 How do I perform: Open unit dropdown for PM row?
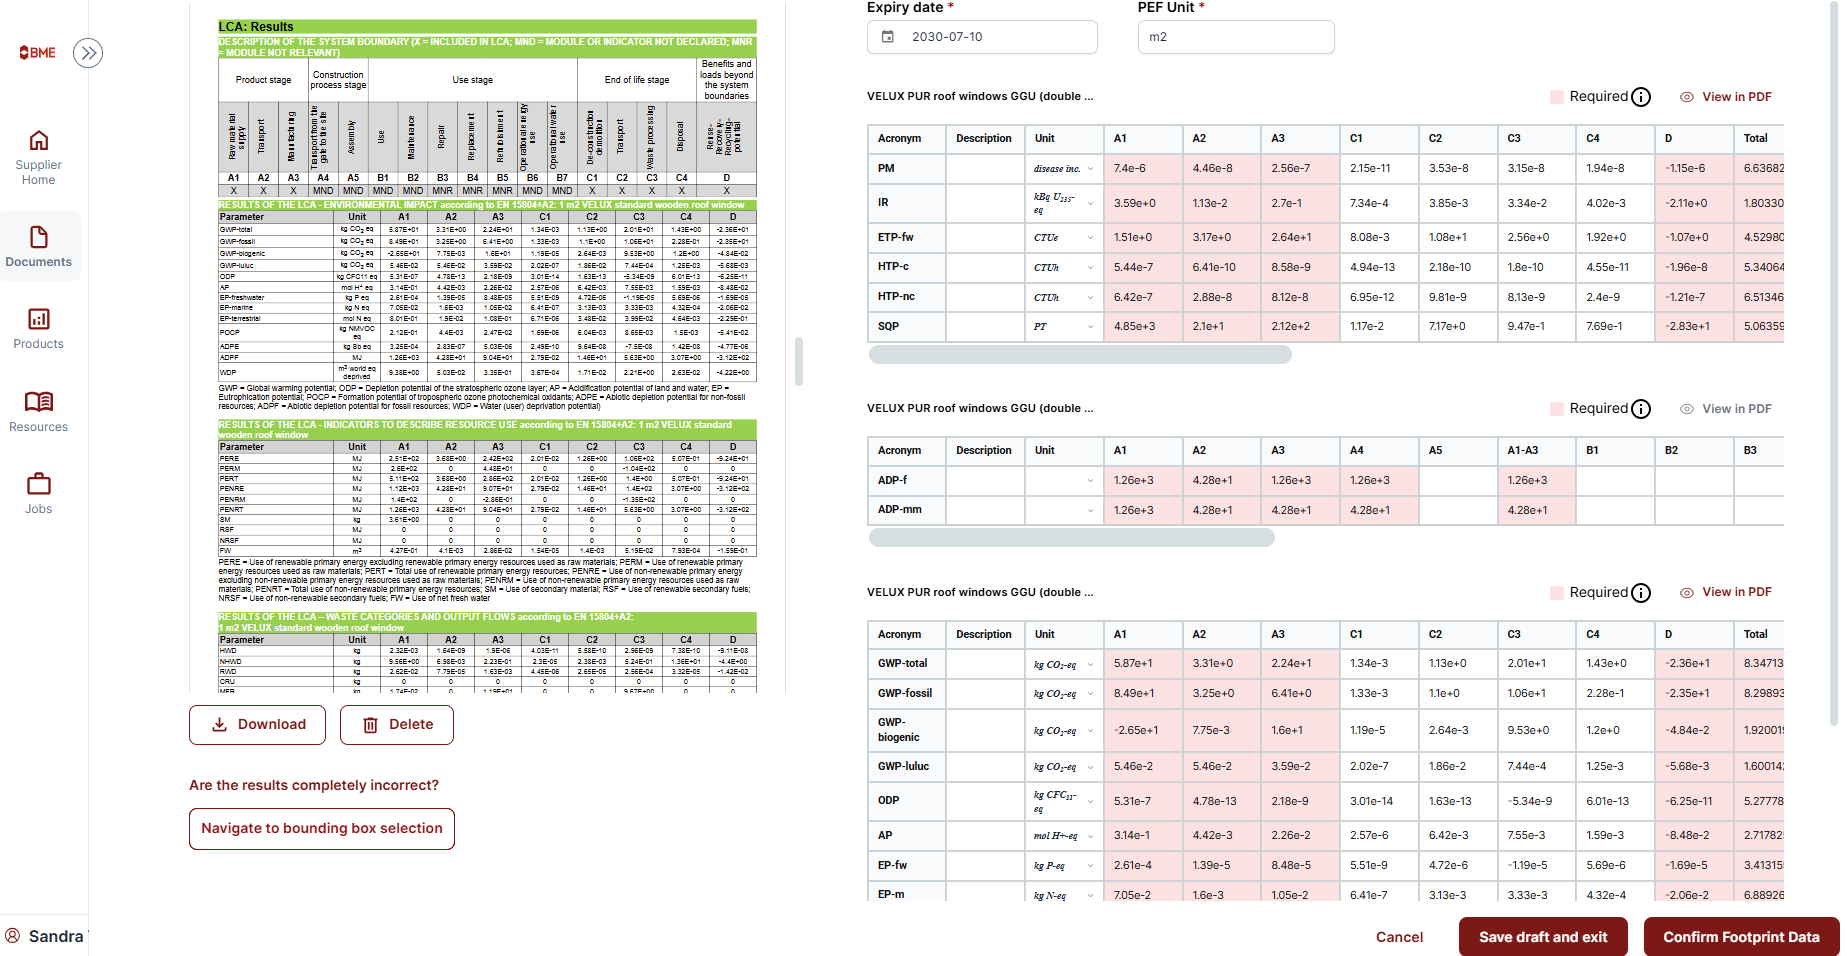tap(1090, 169)
